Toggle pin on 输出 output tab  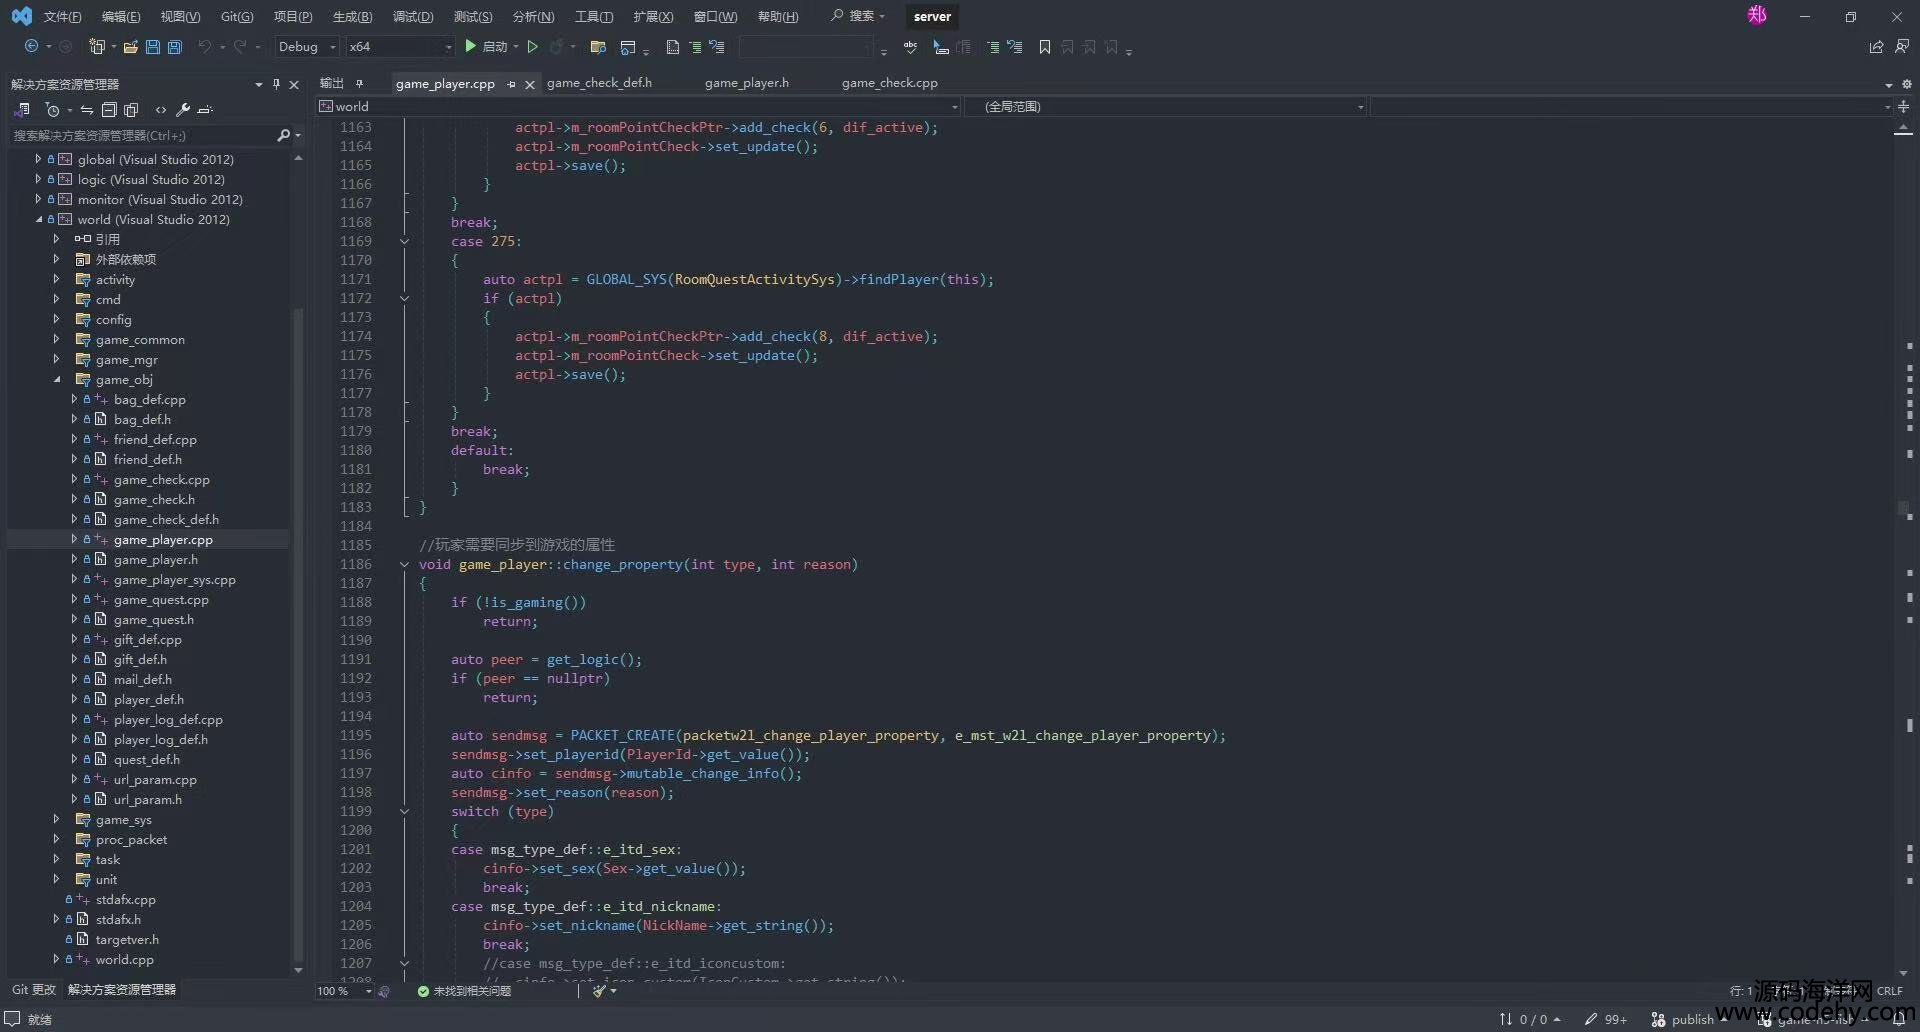[359, 83]
